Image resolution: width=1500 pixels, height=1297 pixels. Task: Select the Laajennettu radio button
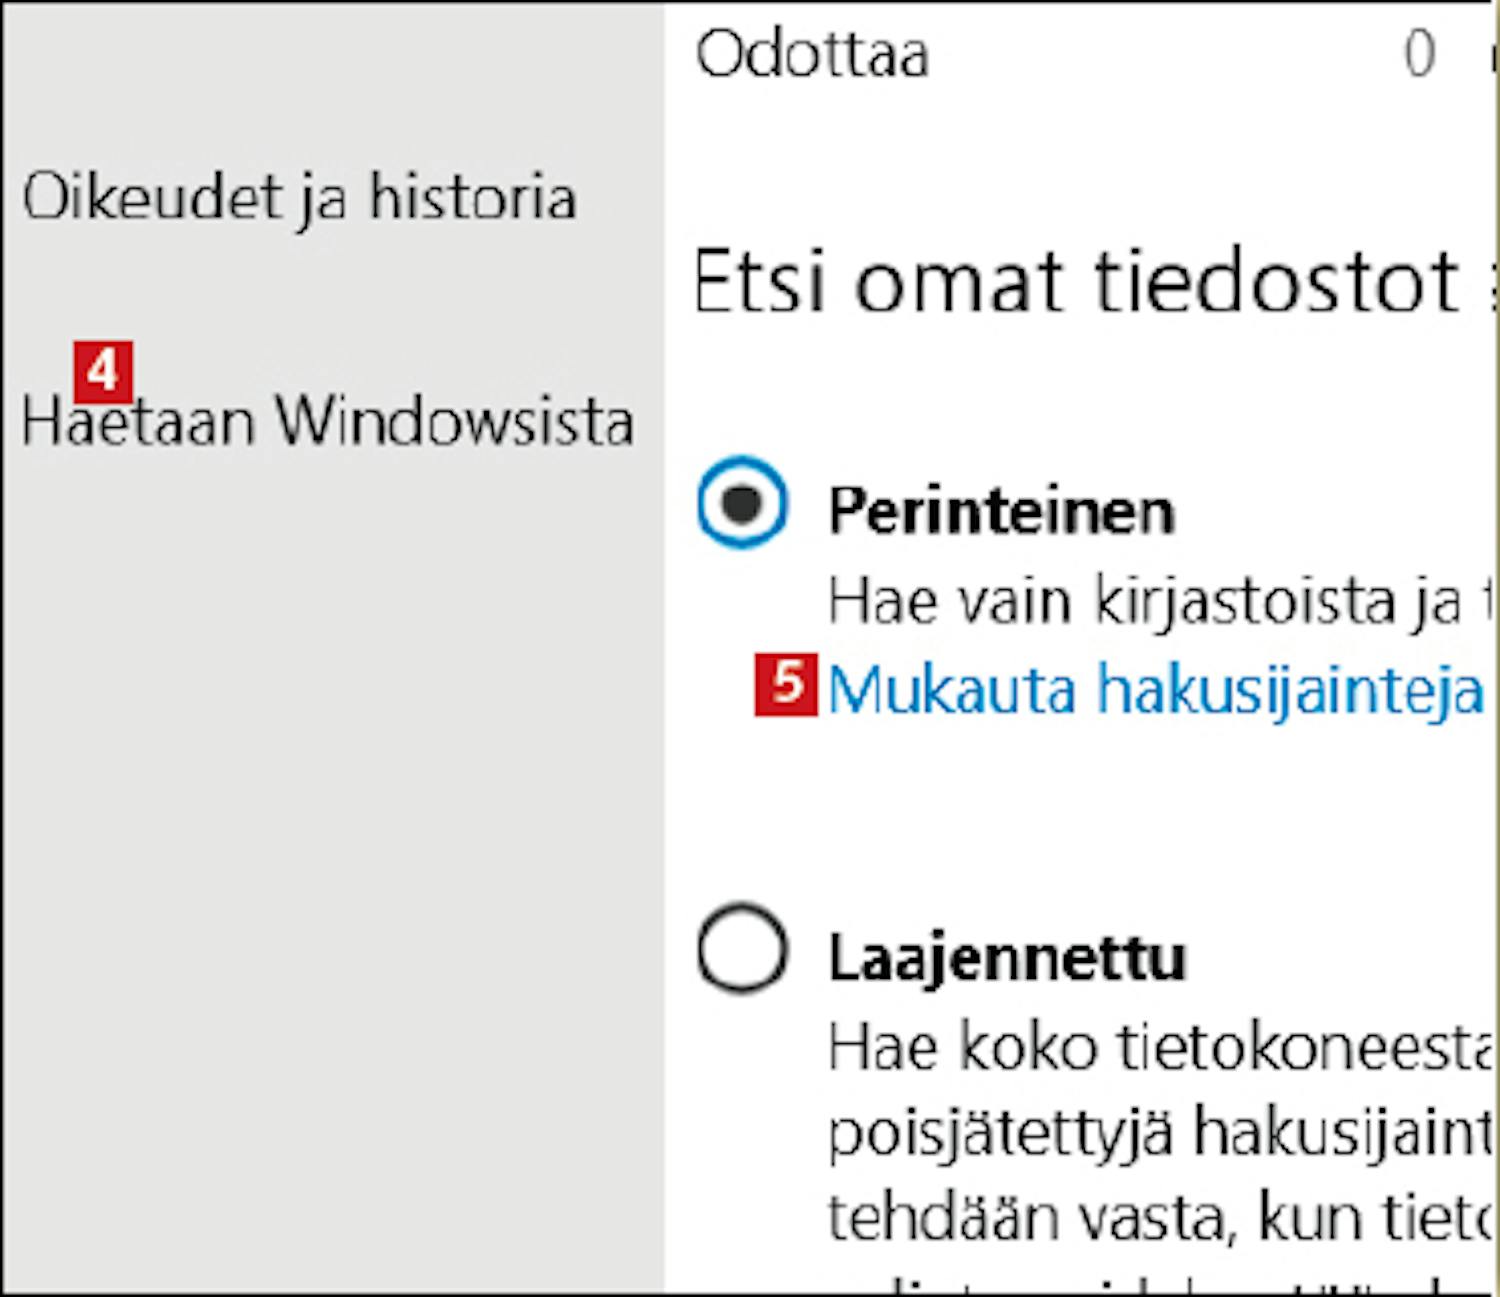pos(742,948)
